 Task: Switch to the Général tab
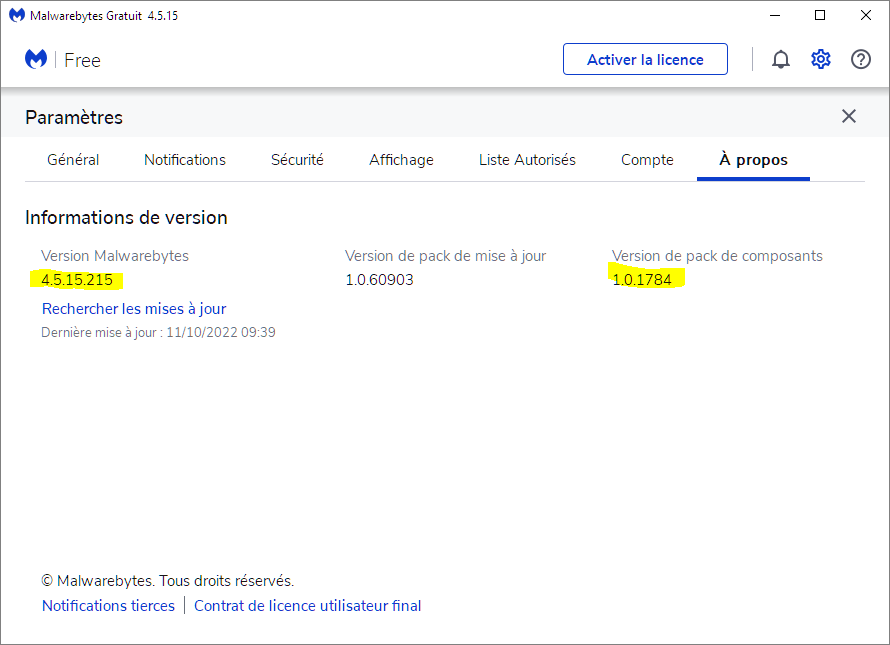(x=73, y=160)
